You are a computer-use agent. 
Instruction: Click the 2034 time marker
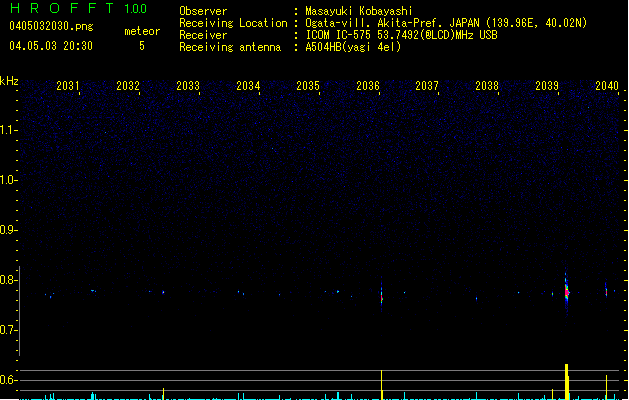pos(248,86)
